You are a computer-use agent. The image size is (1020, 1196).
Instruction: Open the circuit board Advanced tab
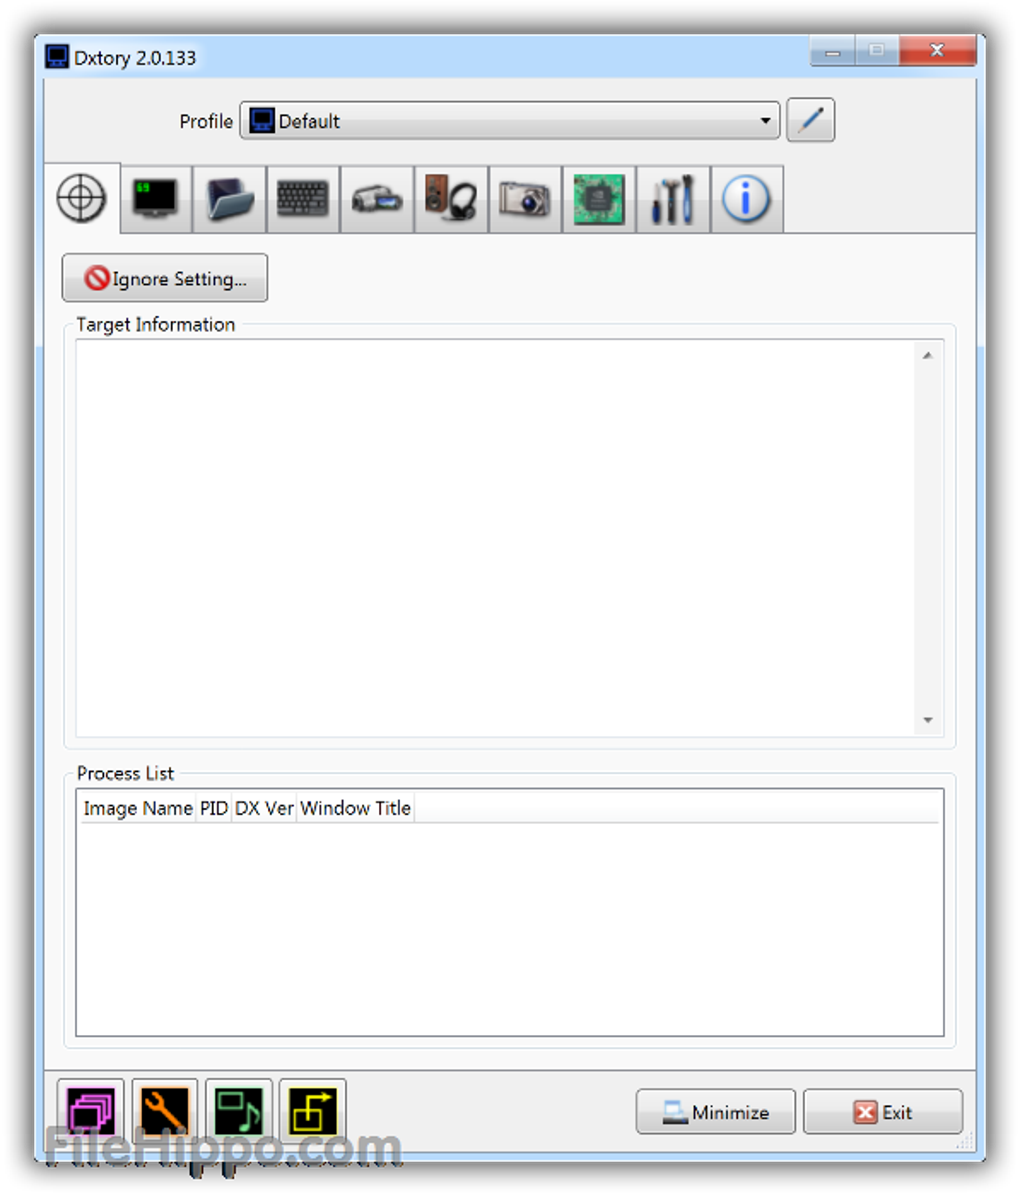tap(599, 199)
